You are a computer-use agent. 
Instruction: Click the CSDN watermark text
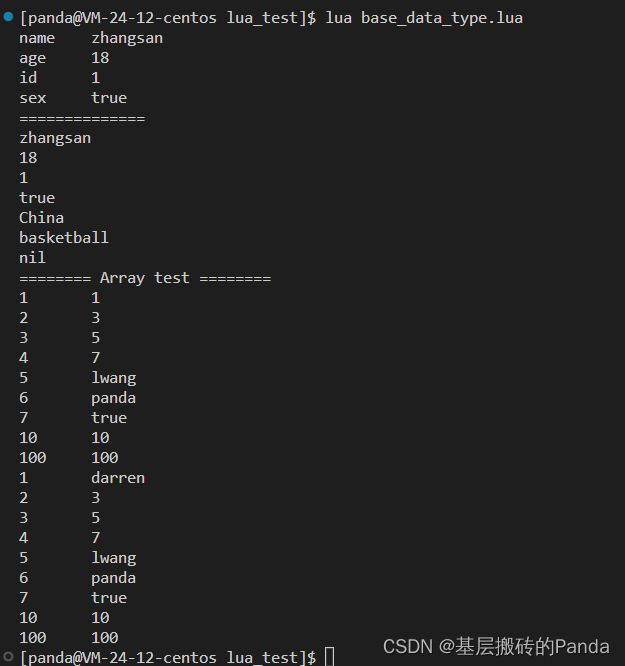pos(496,646)
